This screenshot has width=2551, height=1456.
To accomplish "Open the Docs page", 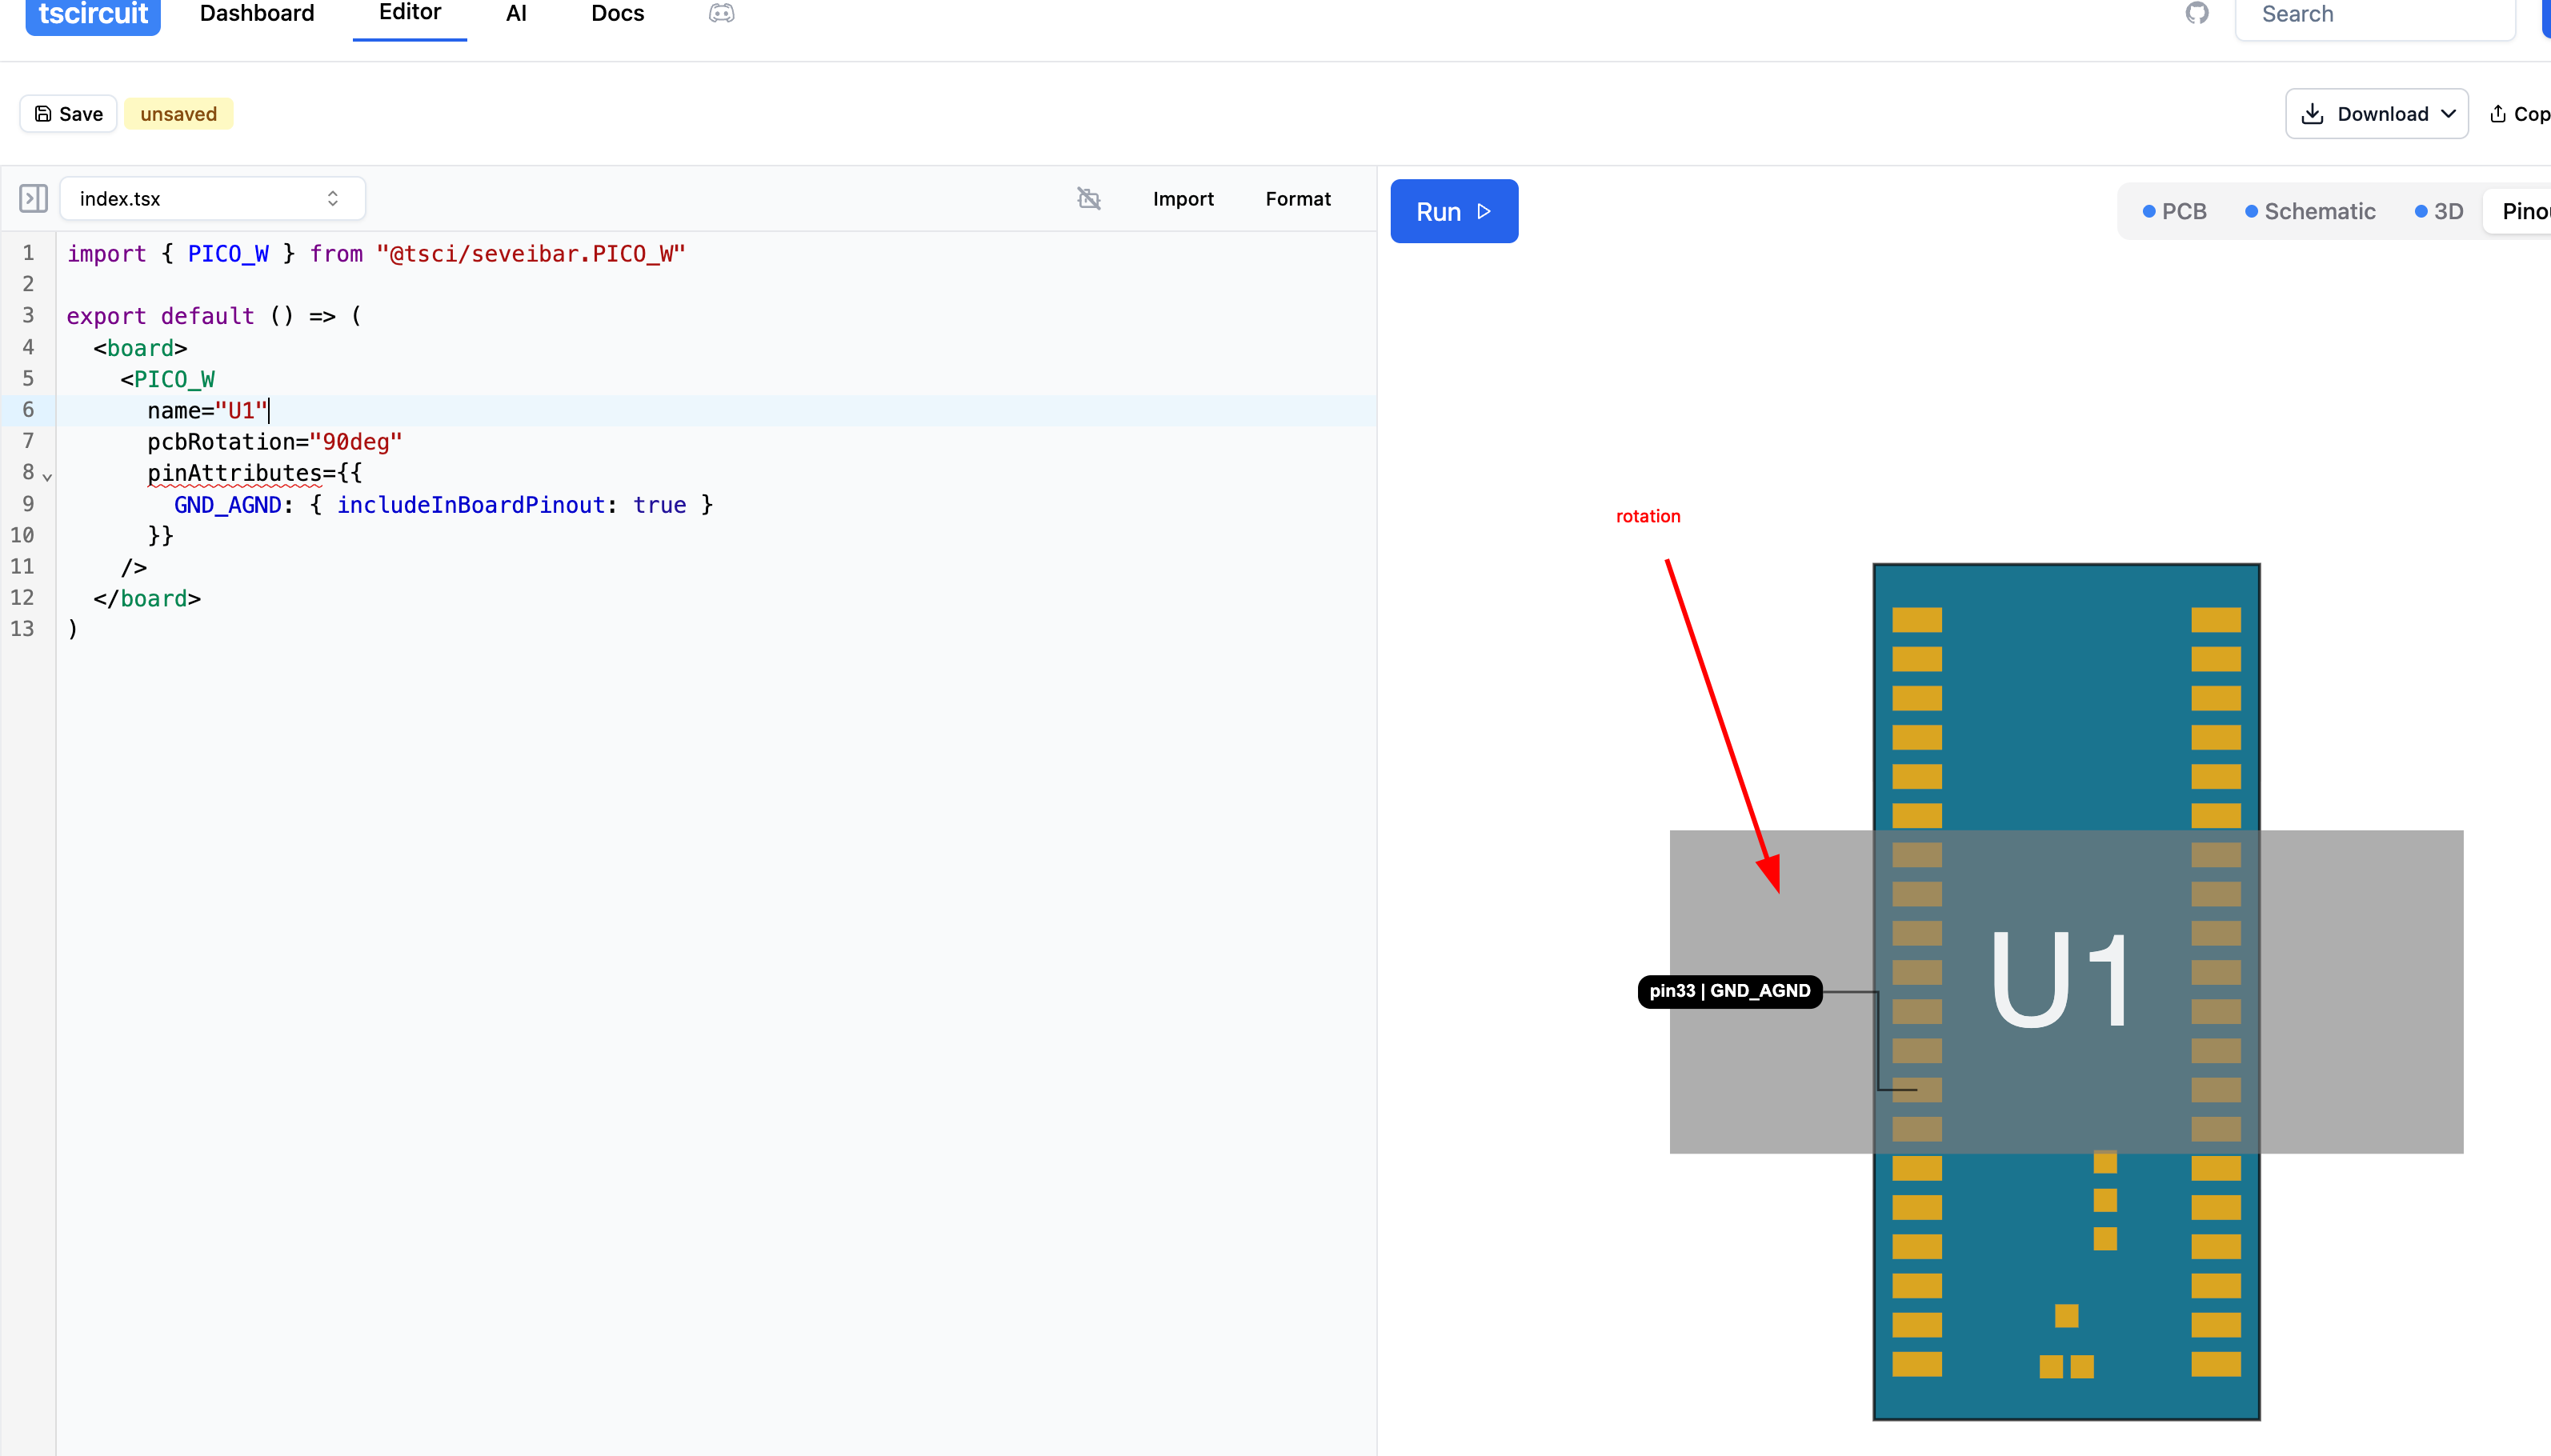I will [617, 14].
